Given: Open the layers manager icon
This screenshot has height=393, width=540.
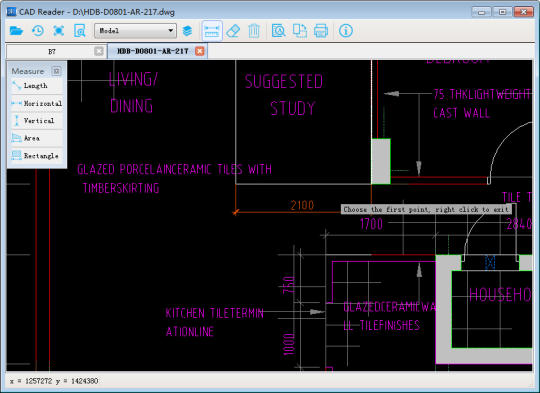Looking at the screenshot, I should pos(188,31).
